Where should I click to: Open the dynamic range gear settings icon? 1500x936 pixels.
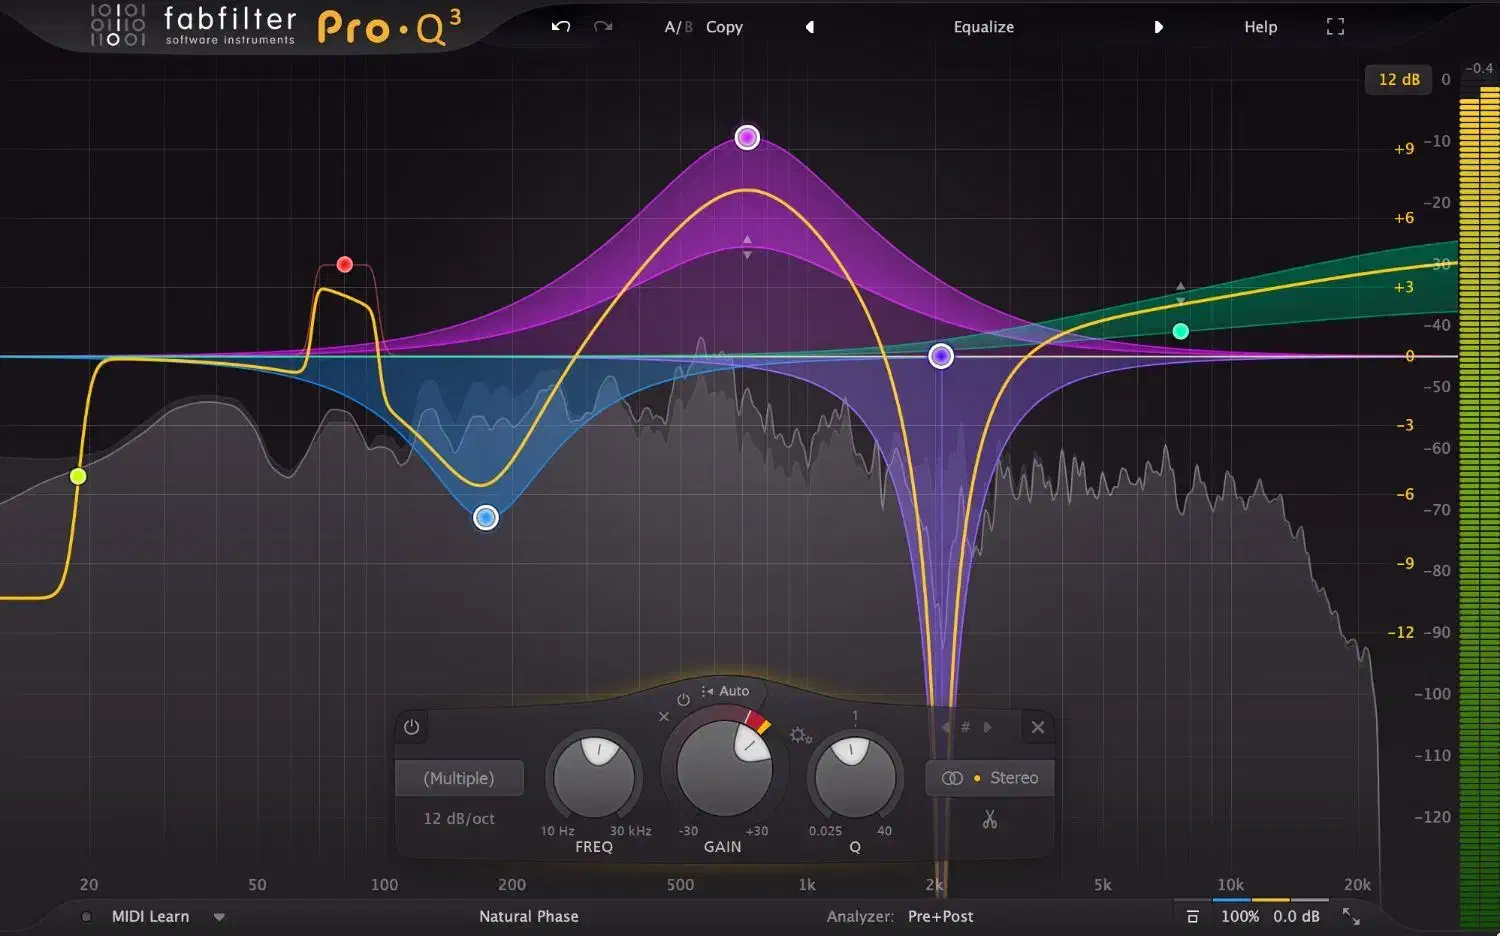(x=800, y=736)
